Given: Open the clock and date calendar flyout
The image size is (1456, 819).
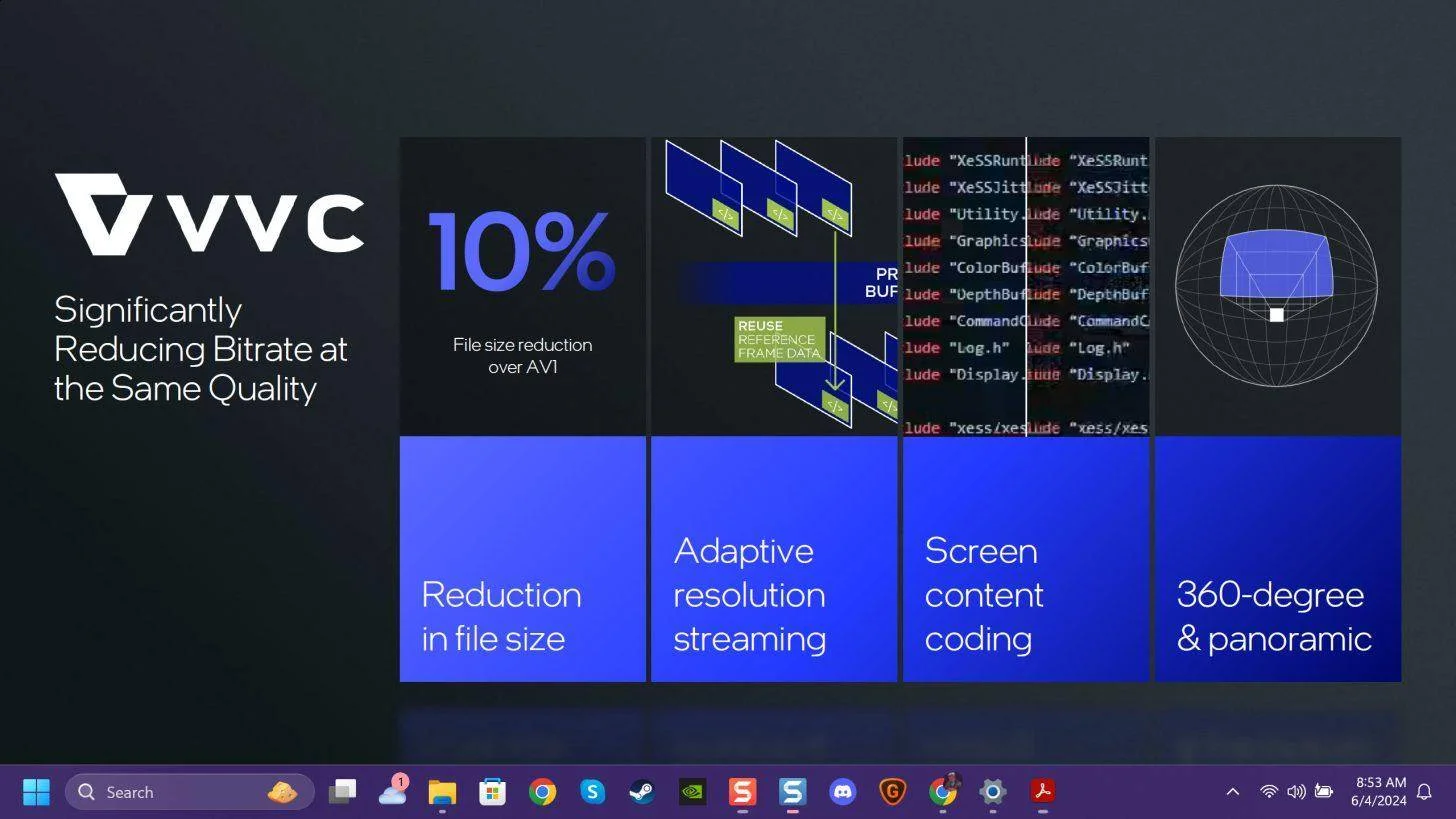Looking at the screenshot, I should 1379,792.
